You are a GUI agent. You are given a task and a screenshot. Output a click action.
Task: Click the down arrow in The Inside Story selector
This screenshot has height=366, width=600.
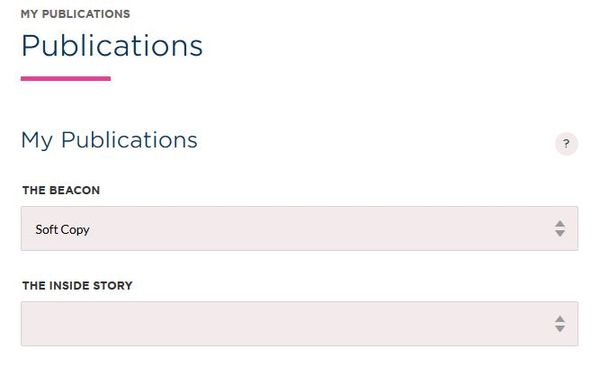(560, 328)
